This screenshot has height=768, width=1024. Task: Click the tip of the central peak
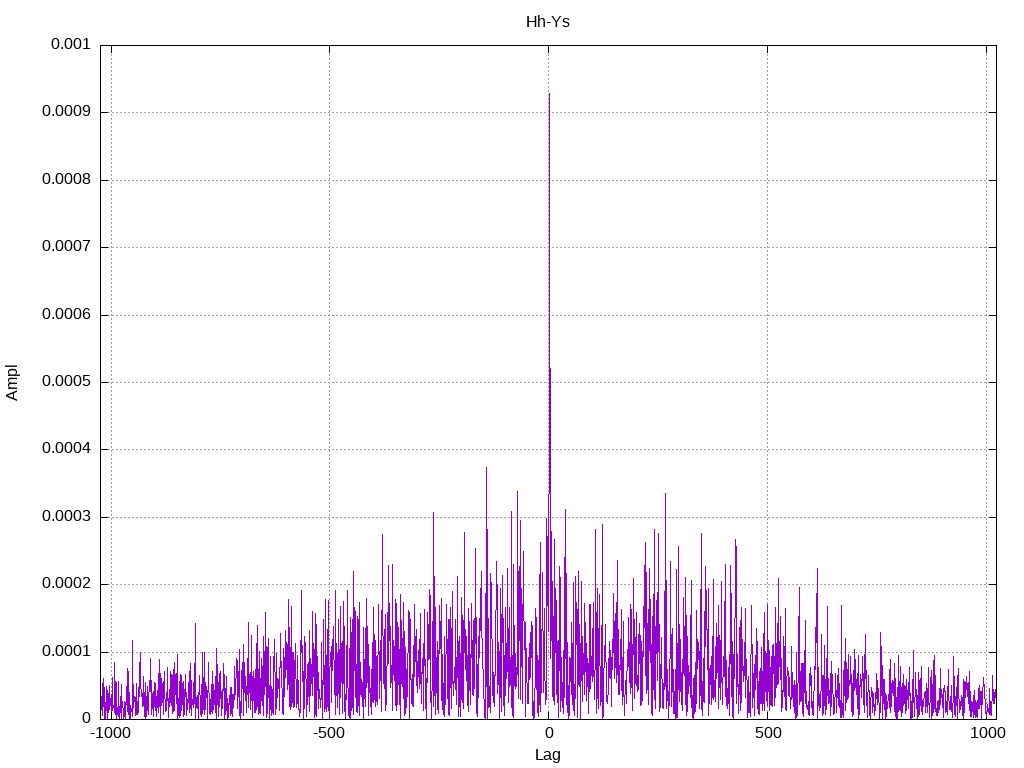[x=549, y=94]
